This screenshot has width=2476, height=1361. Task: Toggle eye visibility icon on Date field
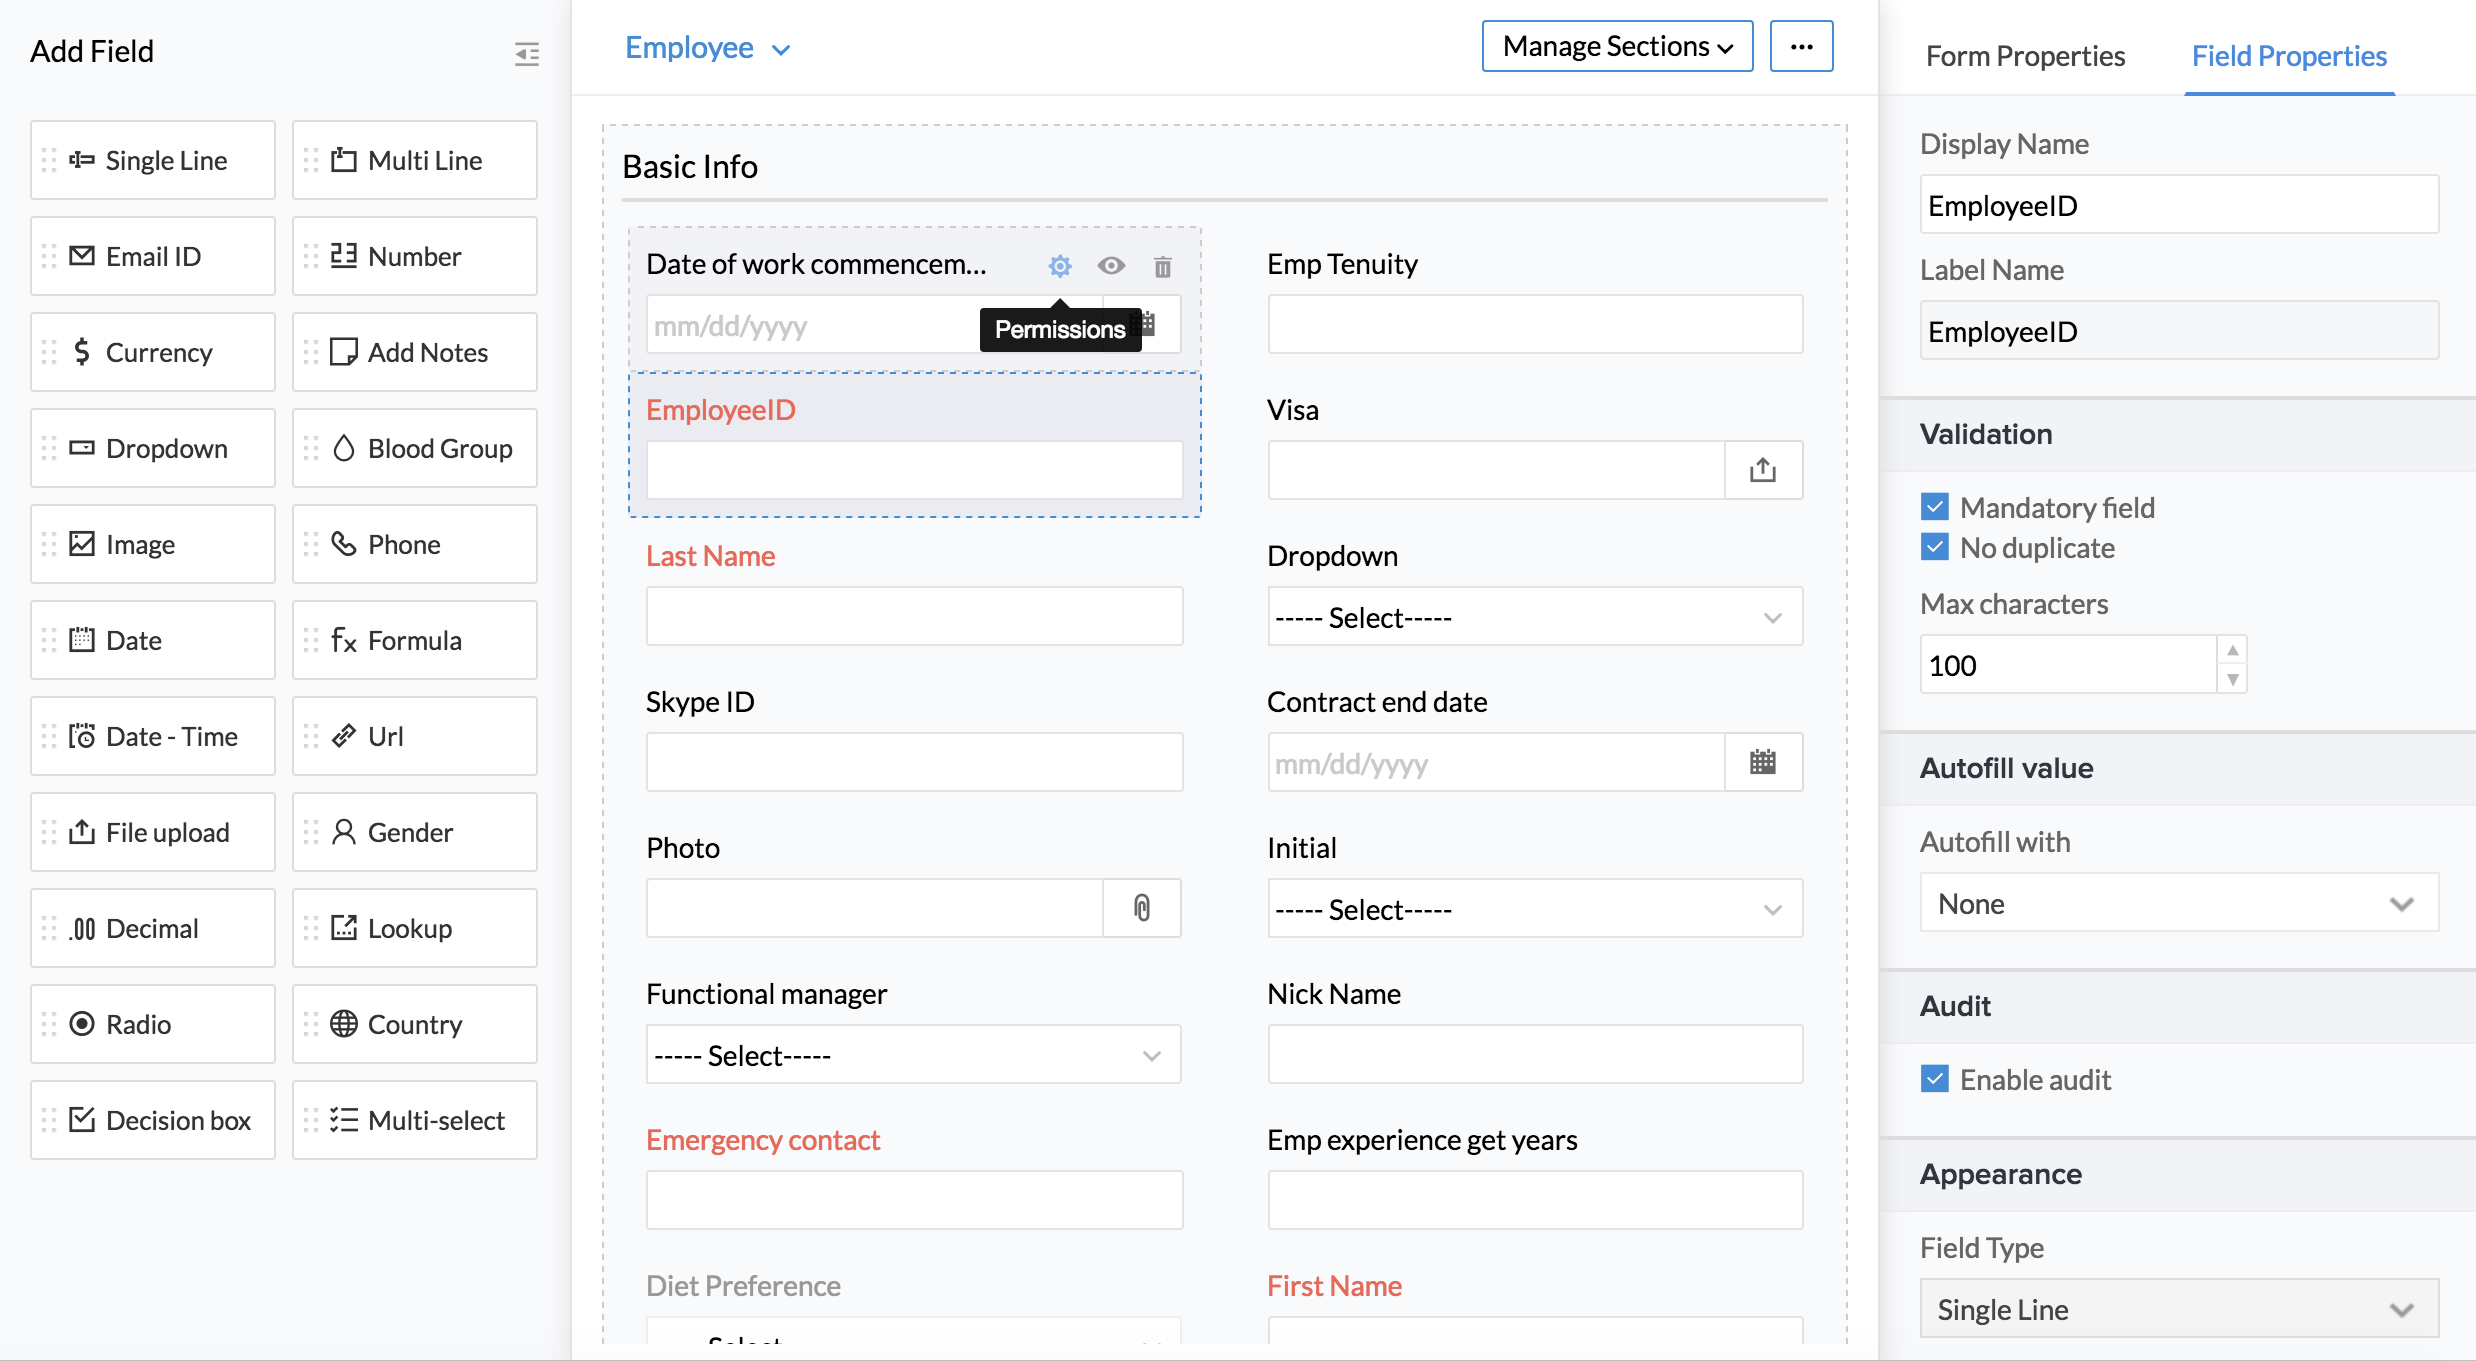[x=1111, y=266]
